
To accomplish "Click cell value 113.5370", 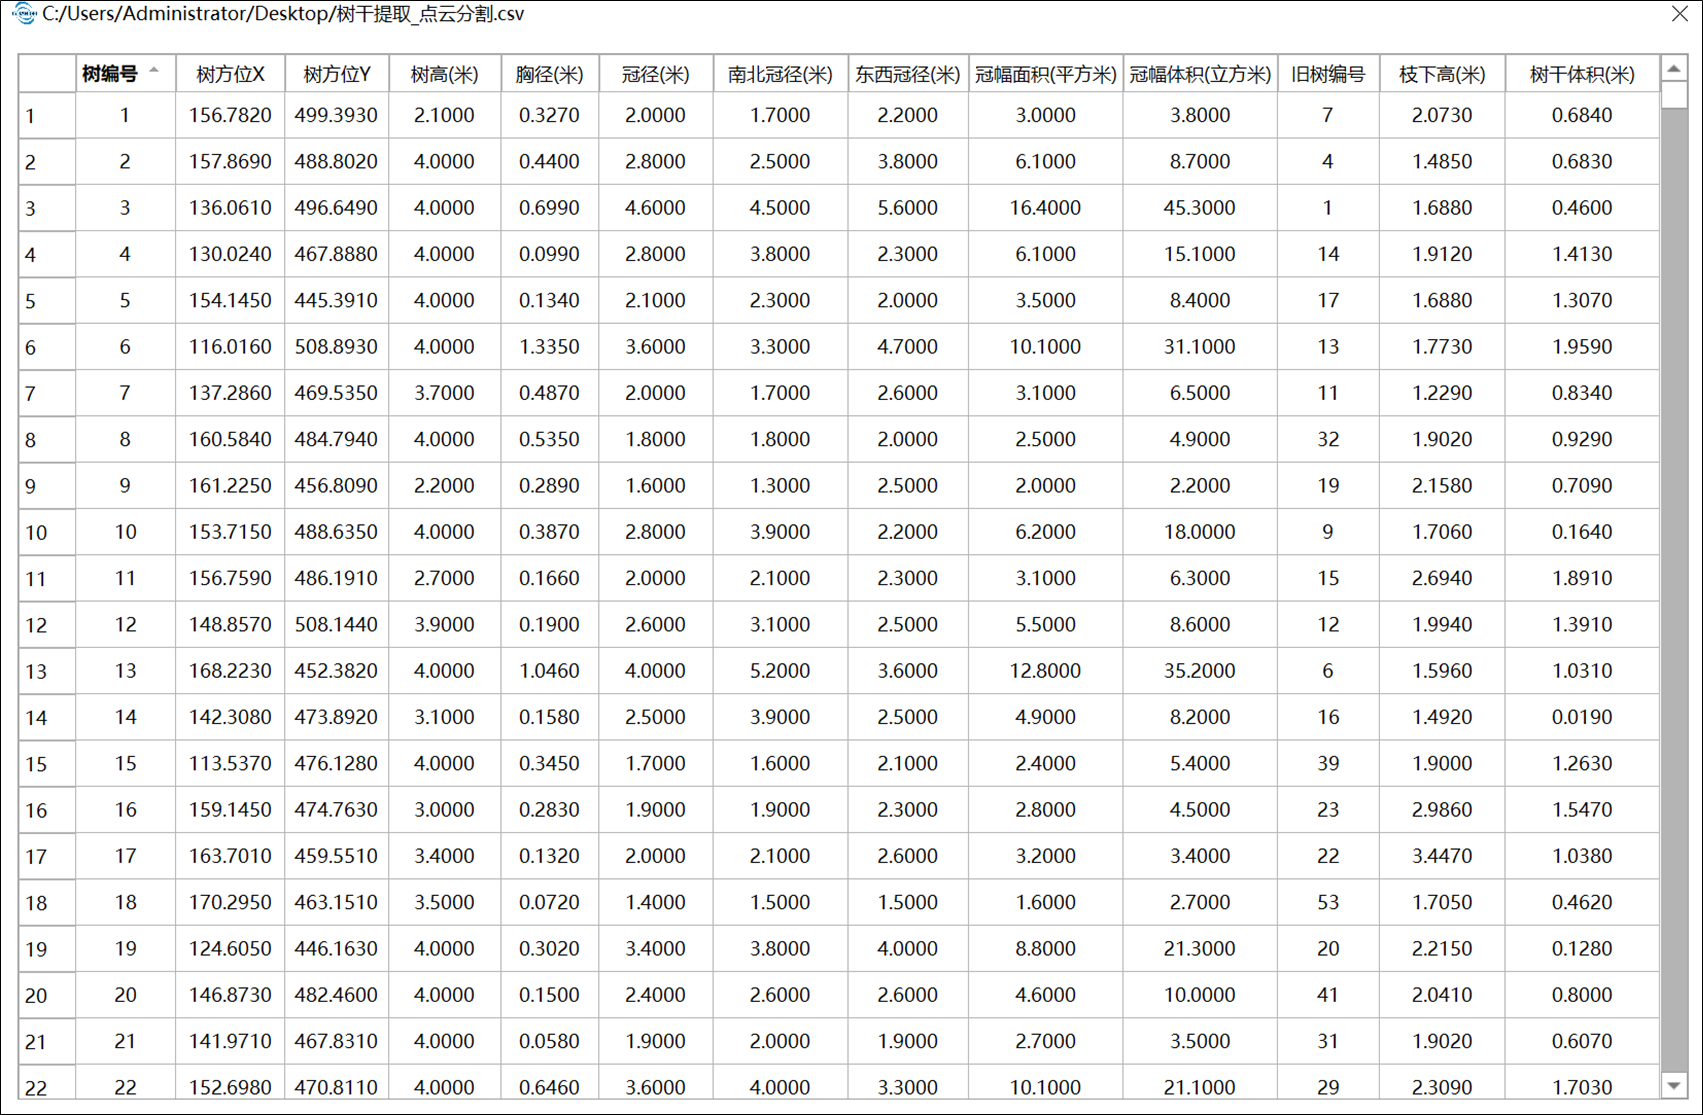I will click(230, 764).
